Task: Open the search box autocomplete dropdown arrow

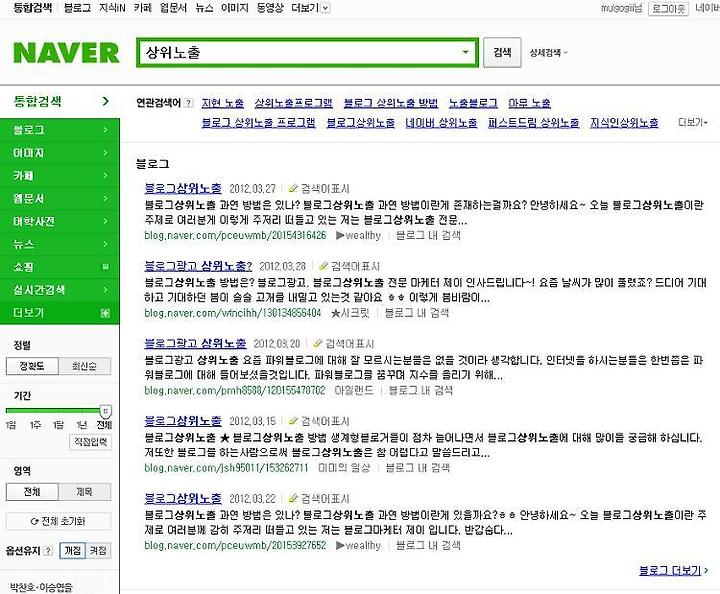Action: (465, 52)
